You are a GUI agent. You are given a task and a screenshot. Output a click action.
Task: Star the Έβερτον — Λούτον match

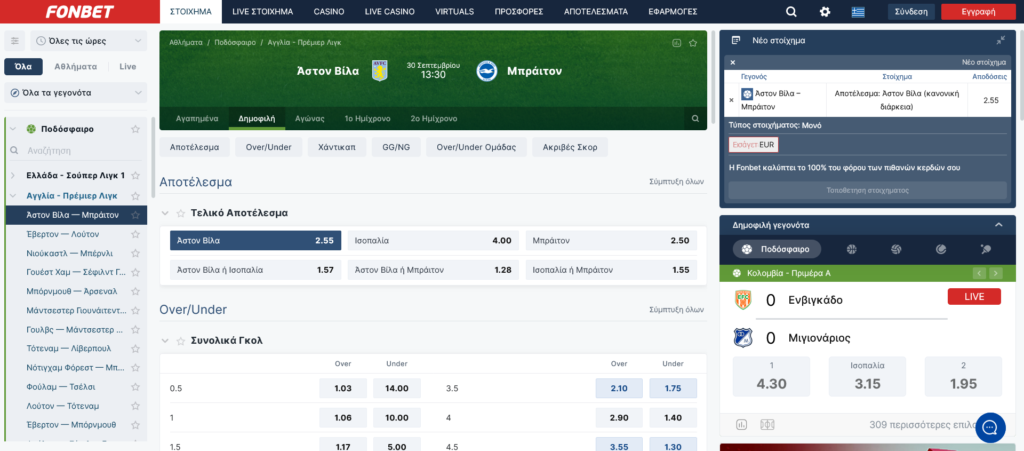point(135,234)
